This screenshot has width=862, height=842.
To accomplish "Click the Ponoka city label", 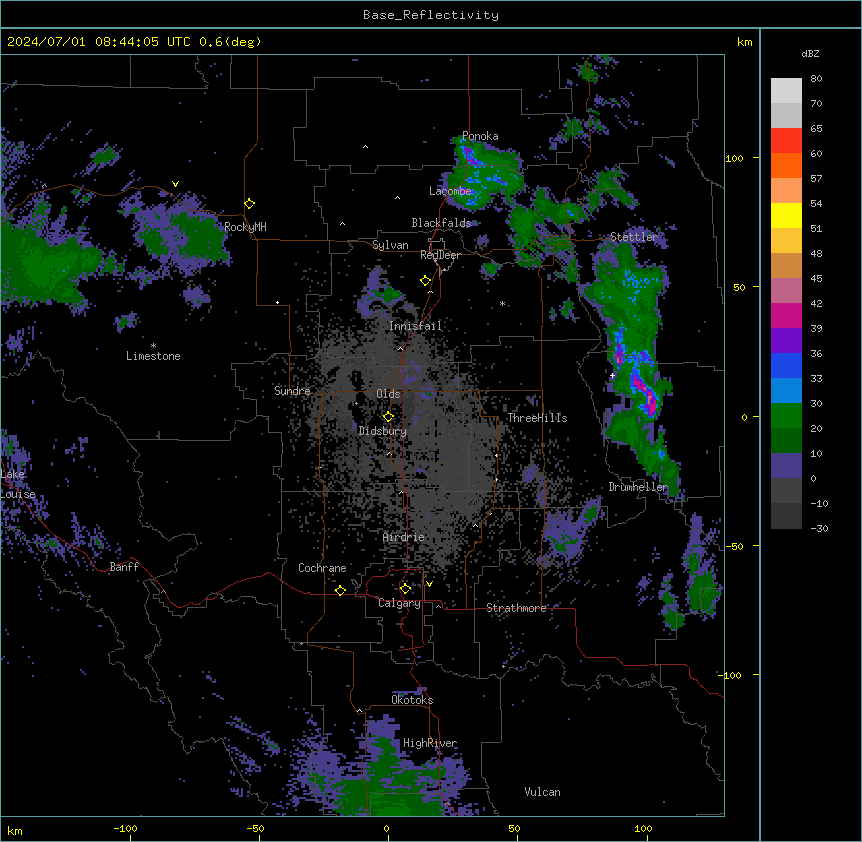I will tap(480, 136).
